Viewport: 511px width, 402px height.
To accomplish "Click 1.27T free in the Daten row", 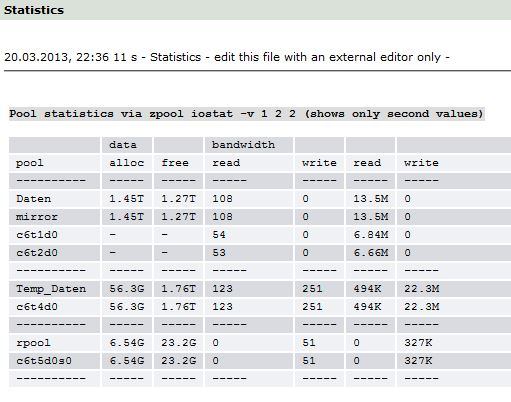I will pos(178,199).
